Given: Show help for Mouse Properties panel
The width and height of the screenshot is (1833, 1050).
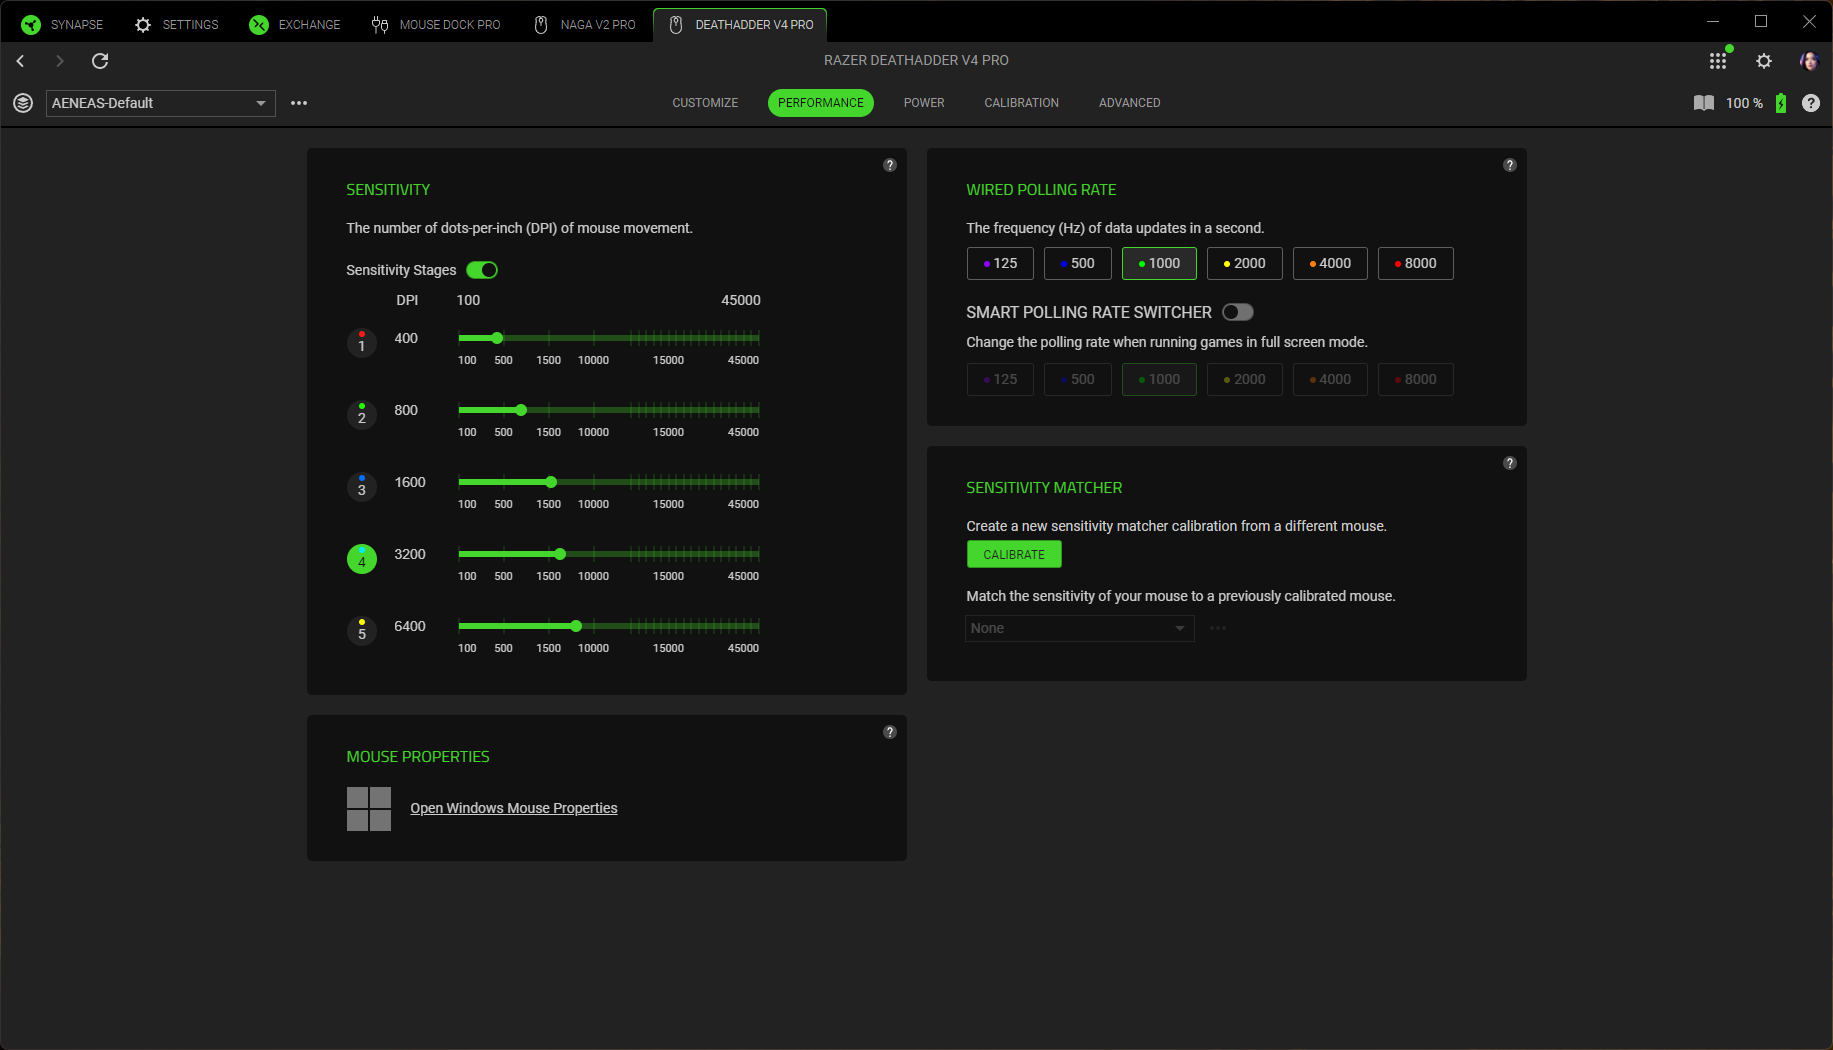Looking at the screenshot, I should pyautogui.click(x=890, y=732).
